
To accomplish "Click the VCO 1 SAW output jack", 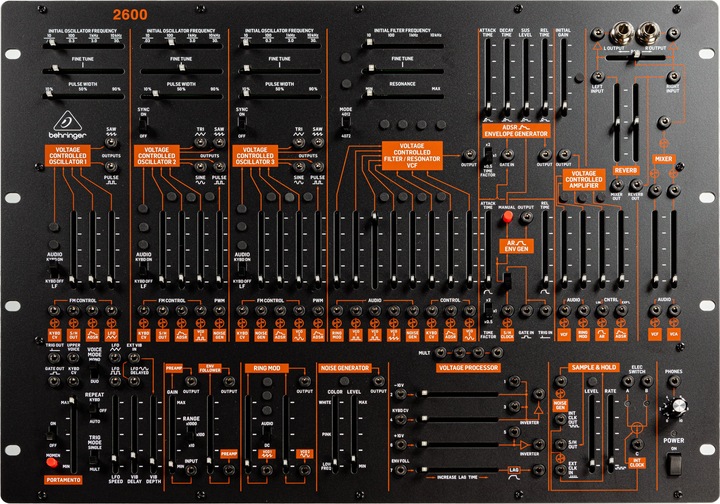I will point(111,142).
